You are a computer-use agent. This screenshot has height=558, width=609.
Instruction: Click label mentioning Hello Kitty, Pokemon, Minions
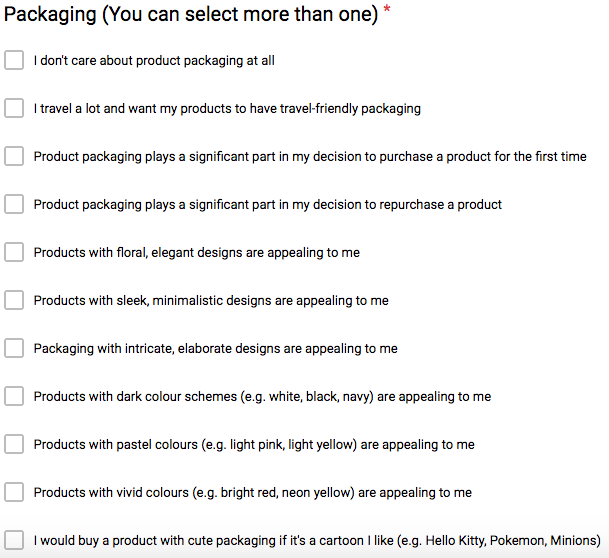coord(317,541)
